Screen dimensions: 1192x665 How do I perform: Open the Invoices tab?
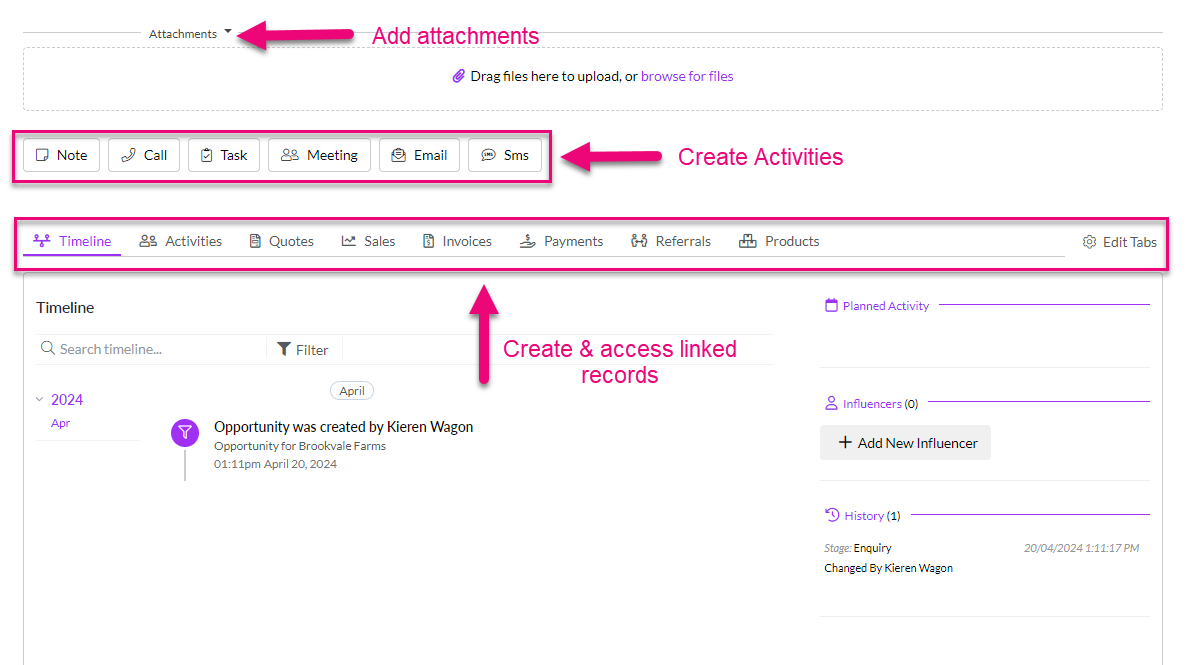click(457, 241)
